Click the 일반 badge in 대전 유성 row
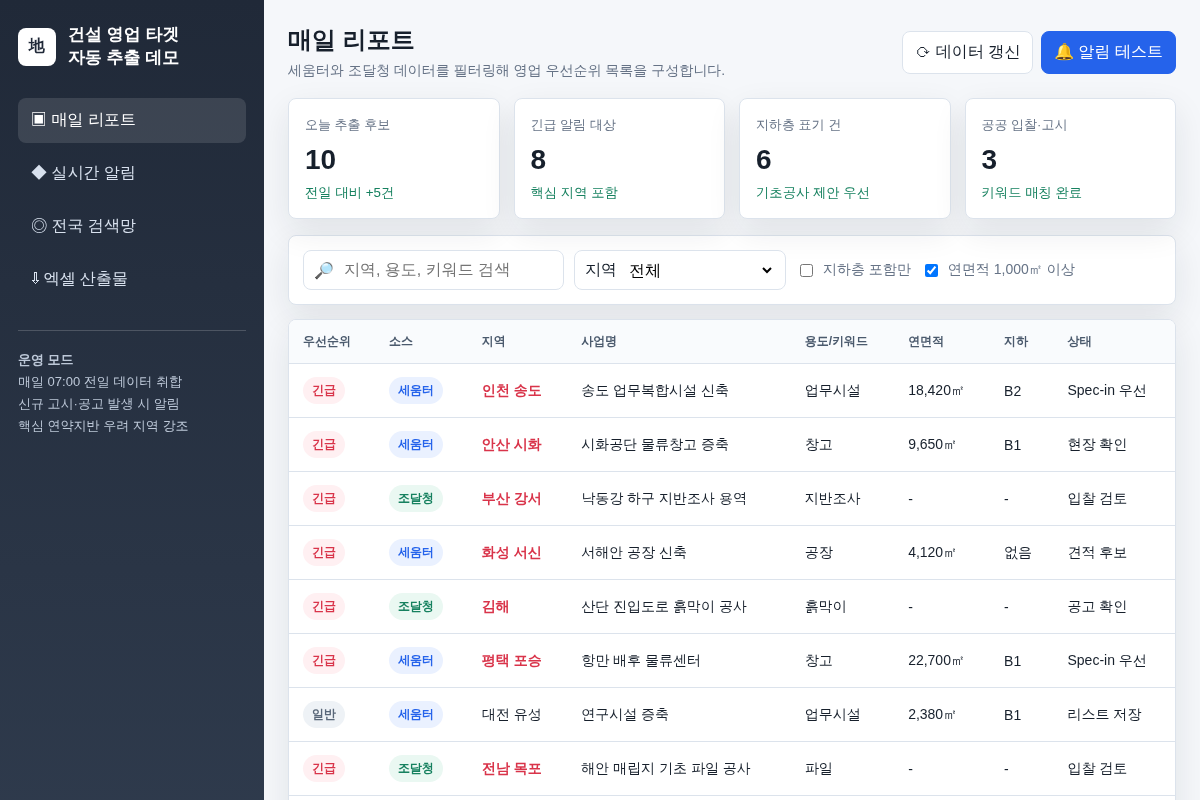 (x=324, y=714)
